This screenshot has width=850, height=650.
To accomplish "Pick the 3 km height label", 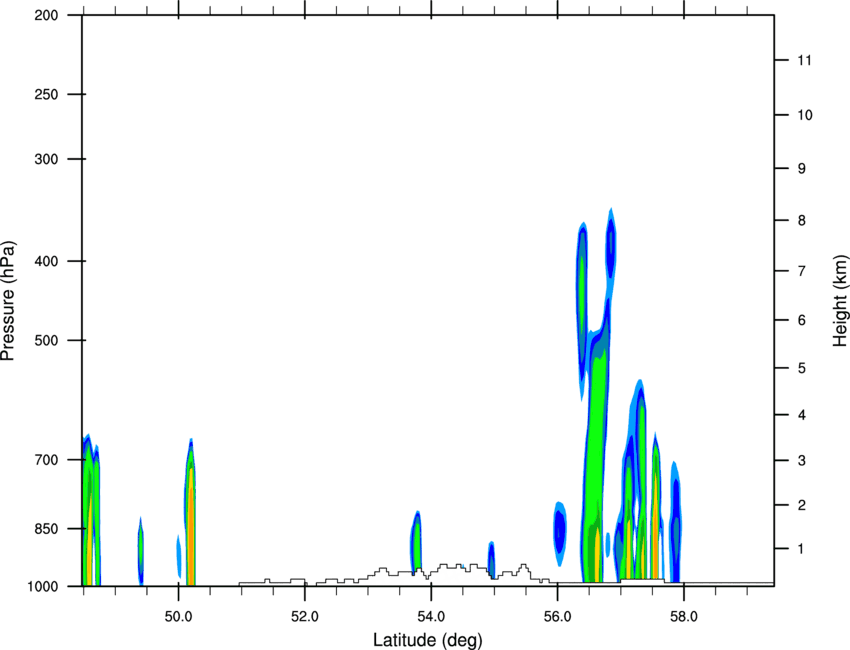I will click(x=802, y=461).
